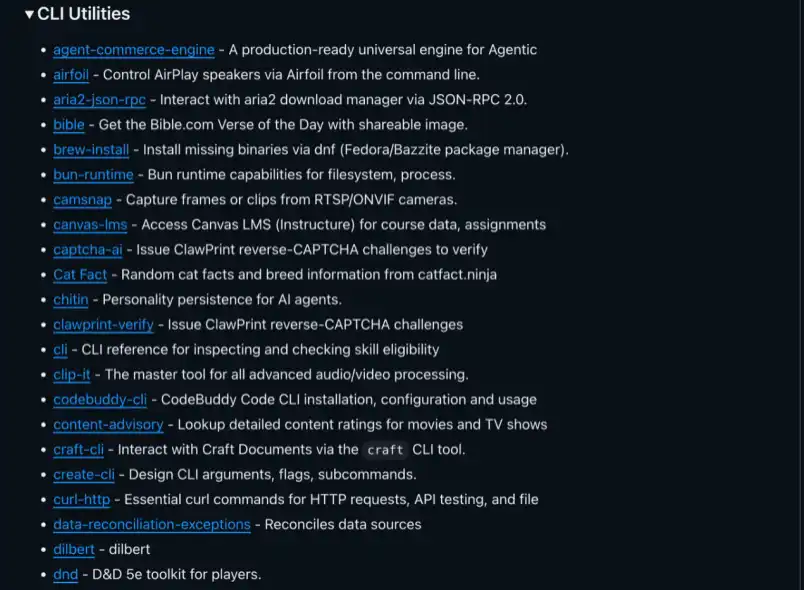804x590 pixels.
Task: Open the craft-cli link
Action: [x=79, y=450]
